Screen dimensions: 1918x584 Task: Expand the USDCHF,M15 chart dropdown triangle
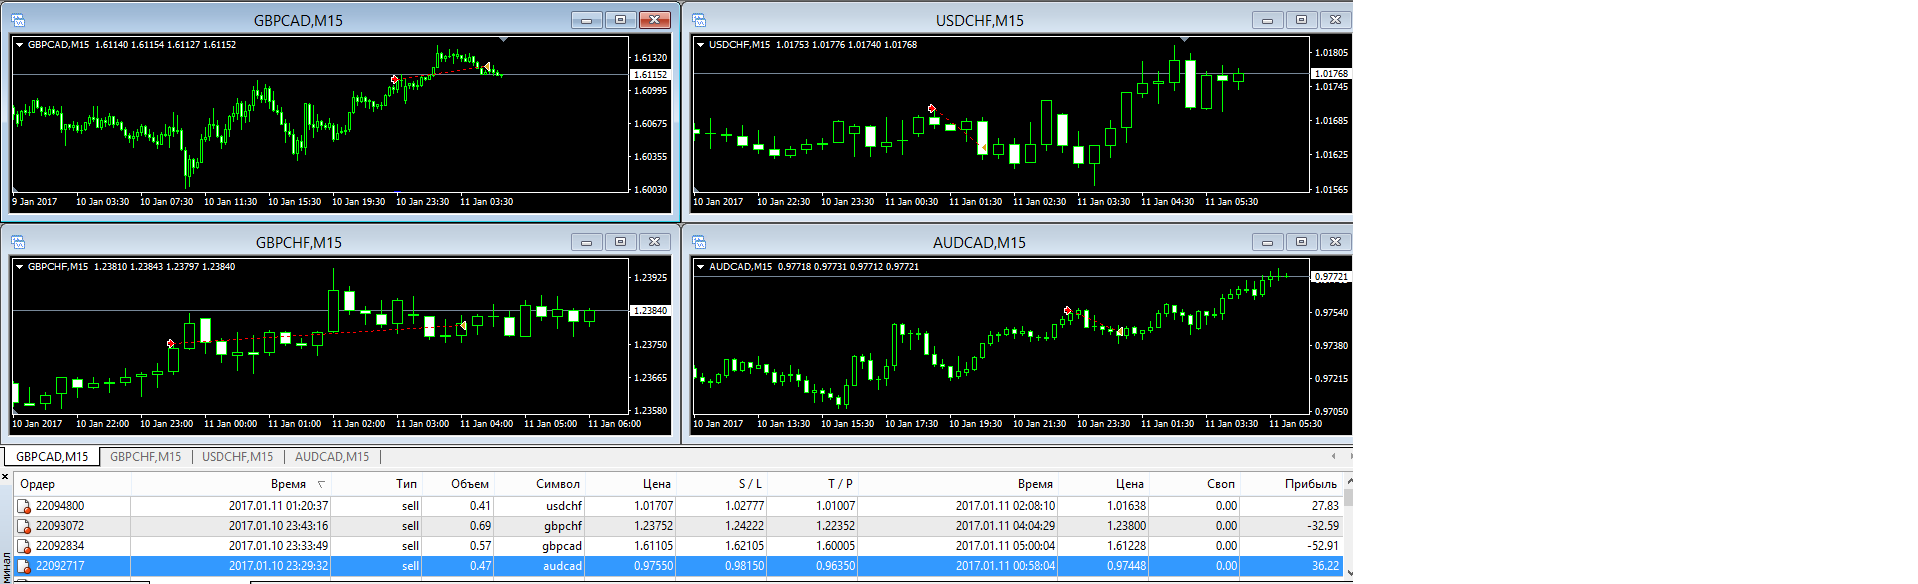click(700, 45)
